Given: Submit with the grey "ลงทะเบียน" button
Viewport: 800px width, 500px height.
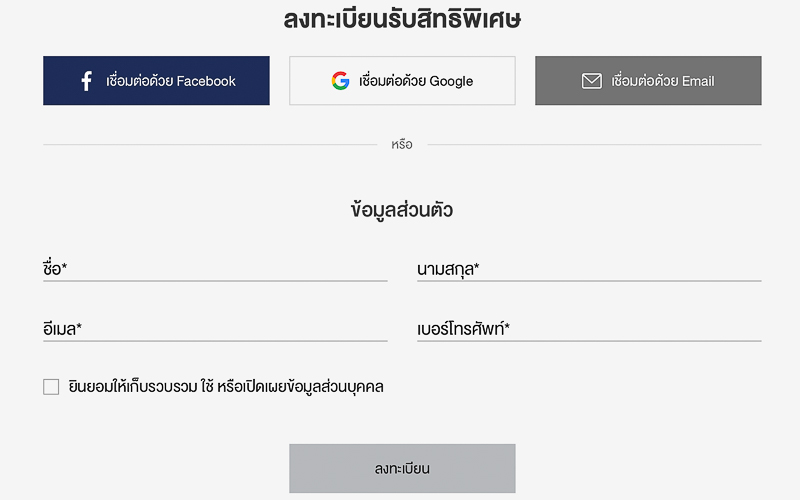Looking at the screenshot, I should (x=402, y=468).
